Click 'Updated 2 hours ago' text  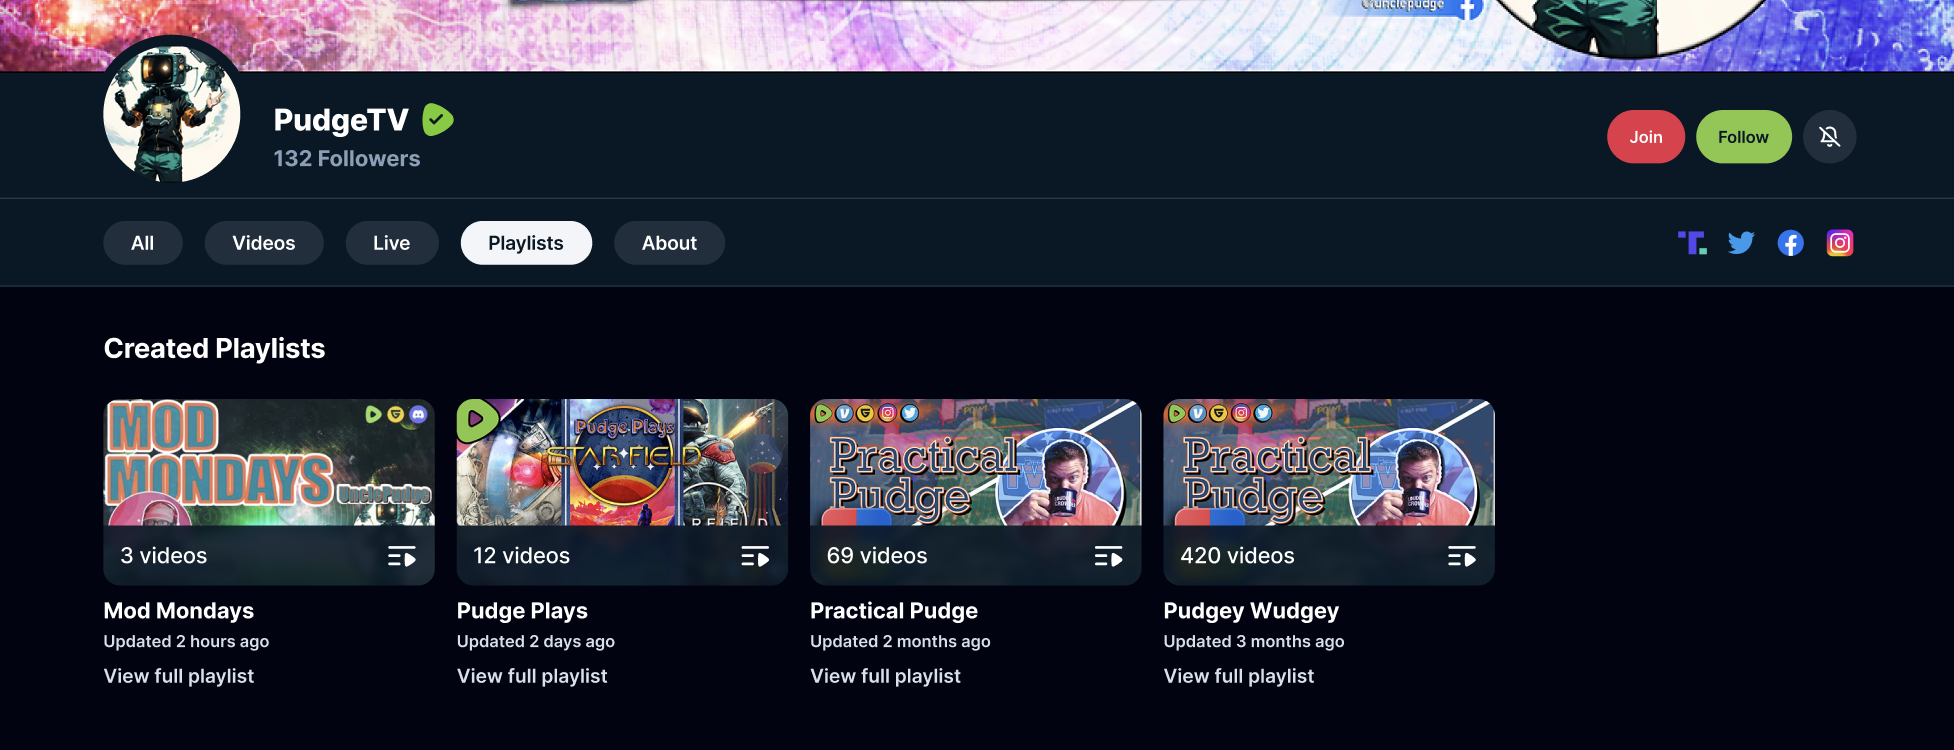186,642
